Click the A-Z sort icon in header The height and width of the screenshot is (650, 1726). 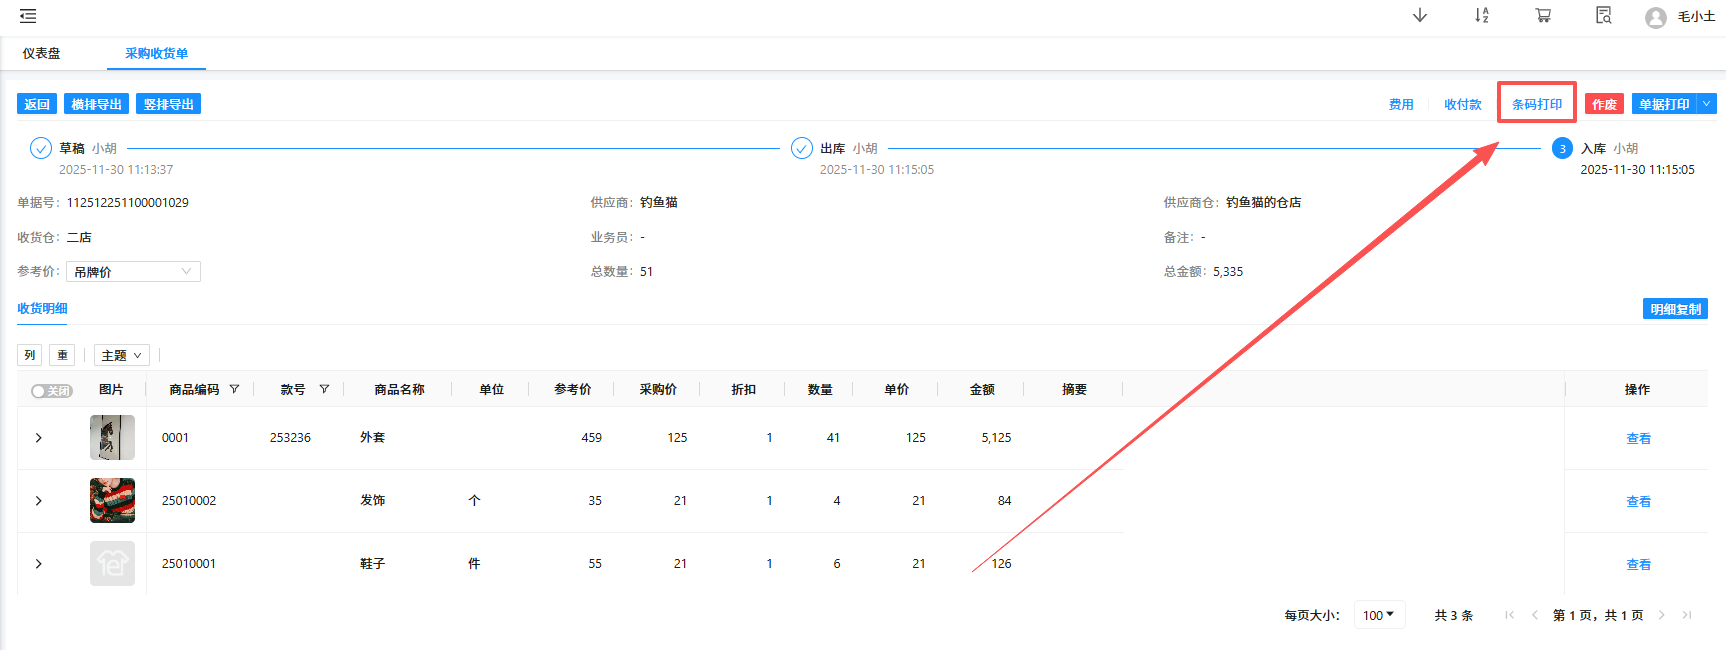(x=1481, y=16)
